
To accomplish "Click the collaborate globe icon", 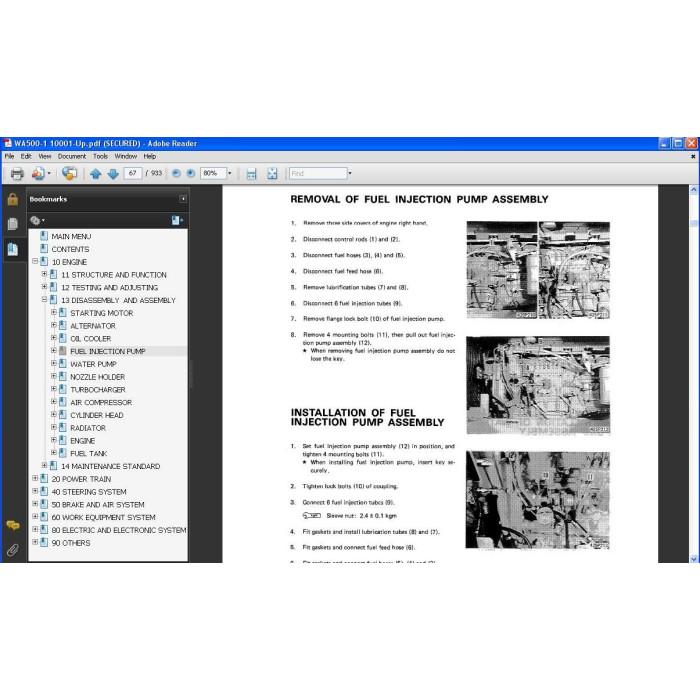I will [x=69, y=173].
